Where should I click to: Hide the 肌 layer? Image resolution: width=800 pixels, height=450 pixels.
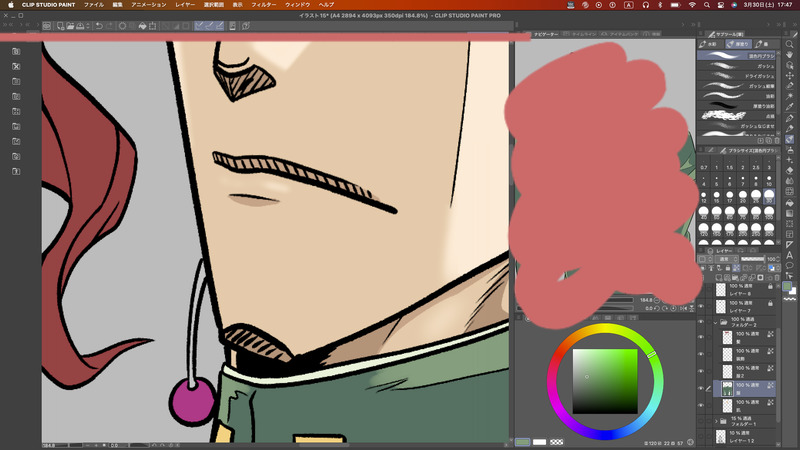click(x=701, y=406)
